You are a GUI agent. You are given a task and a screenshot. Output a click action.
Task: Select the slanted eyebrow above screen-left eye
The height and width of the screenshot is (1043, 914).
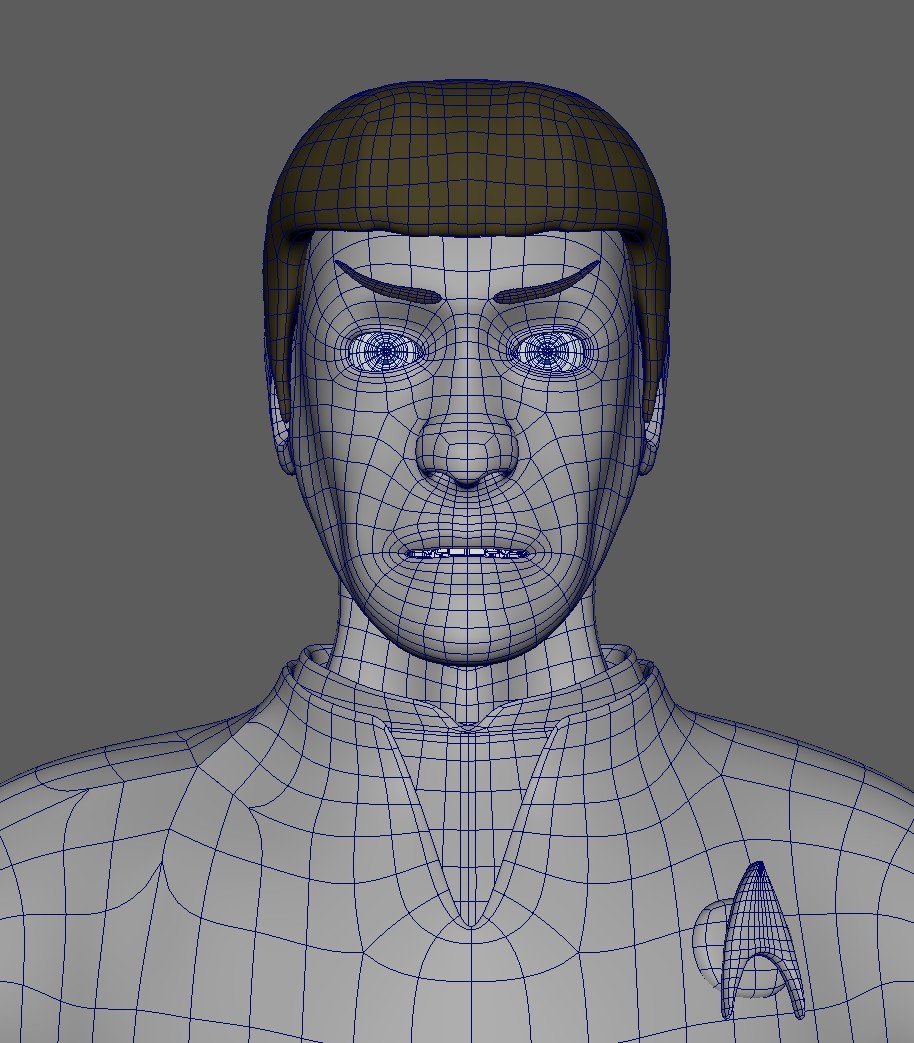[386, 283]
